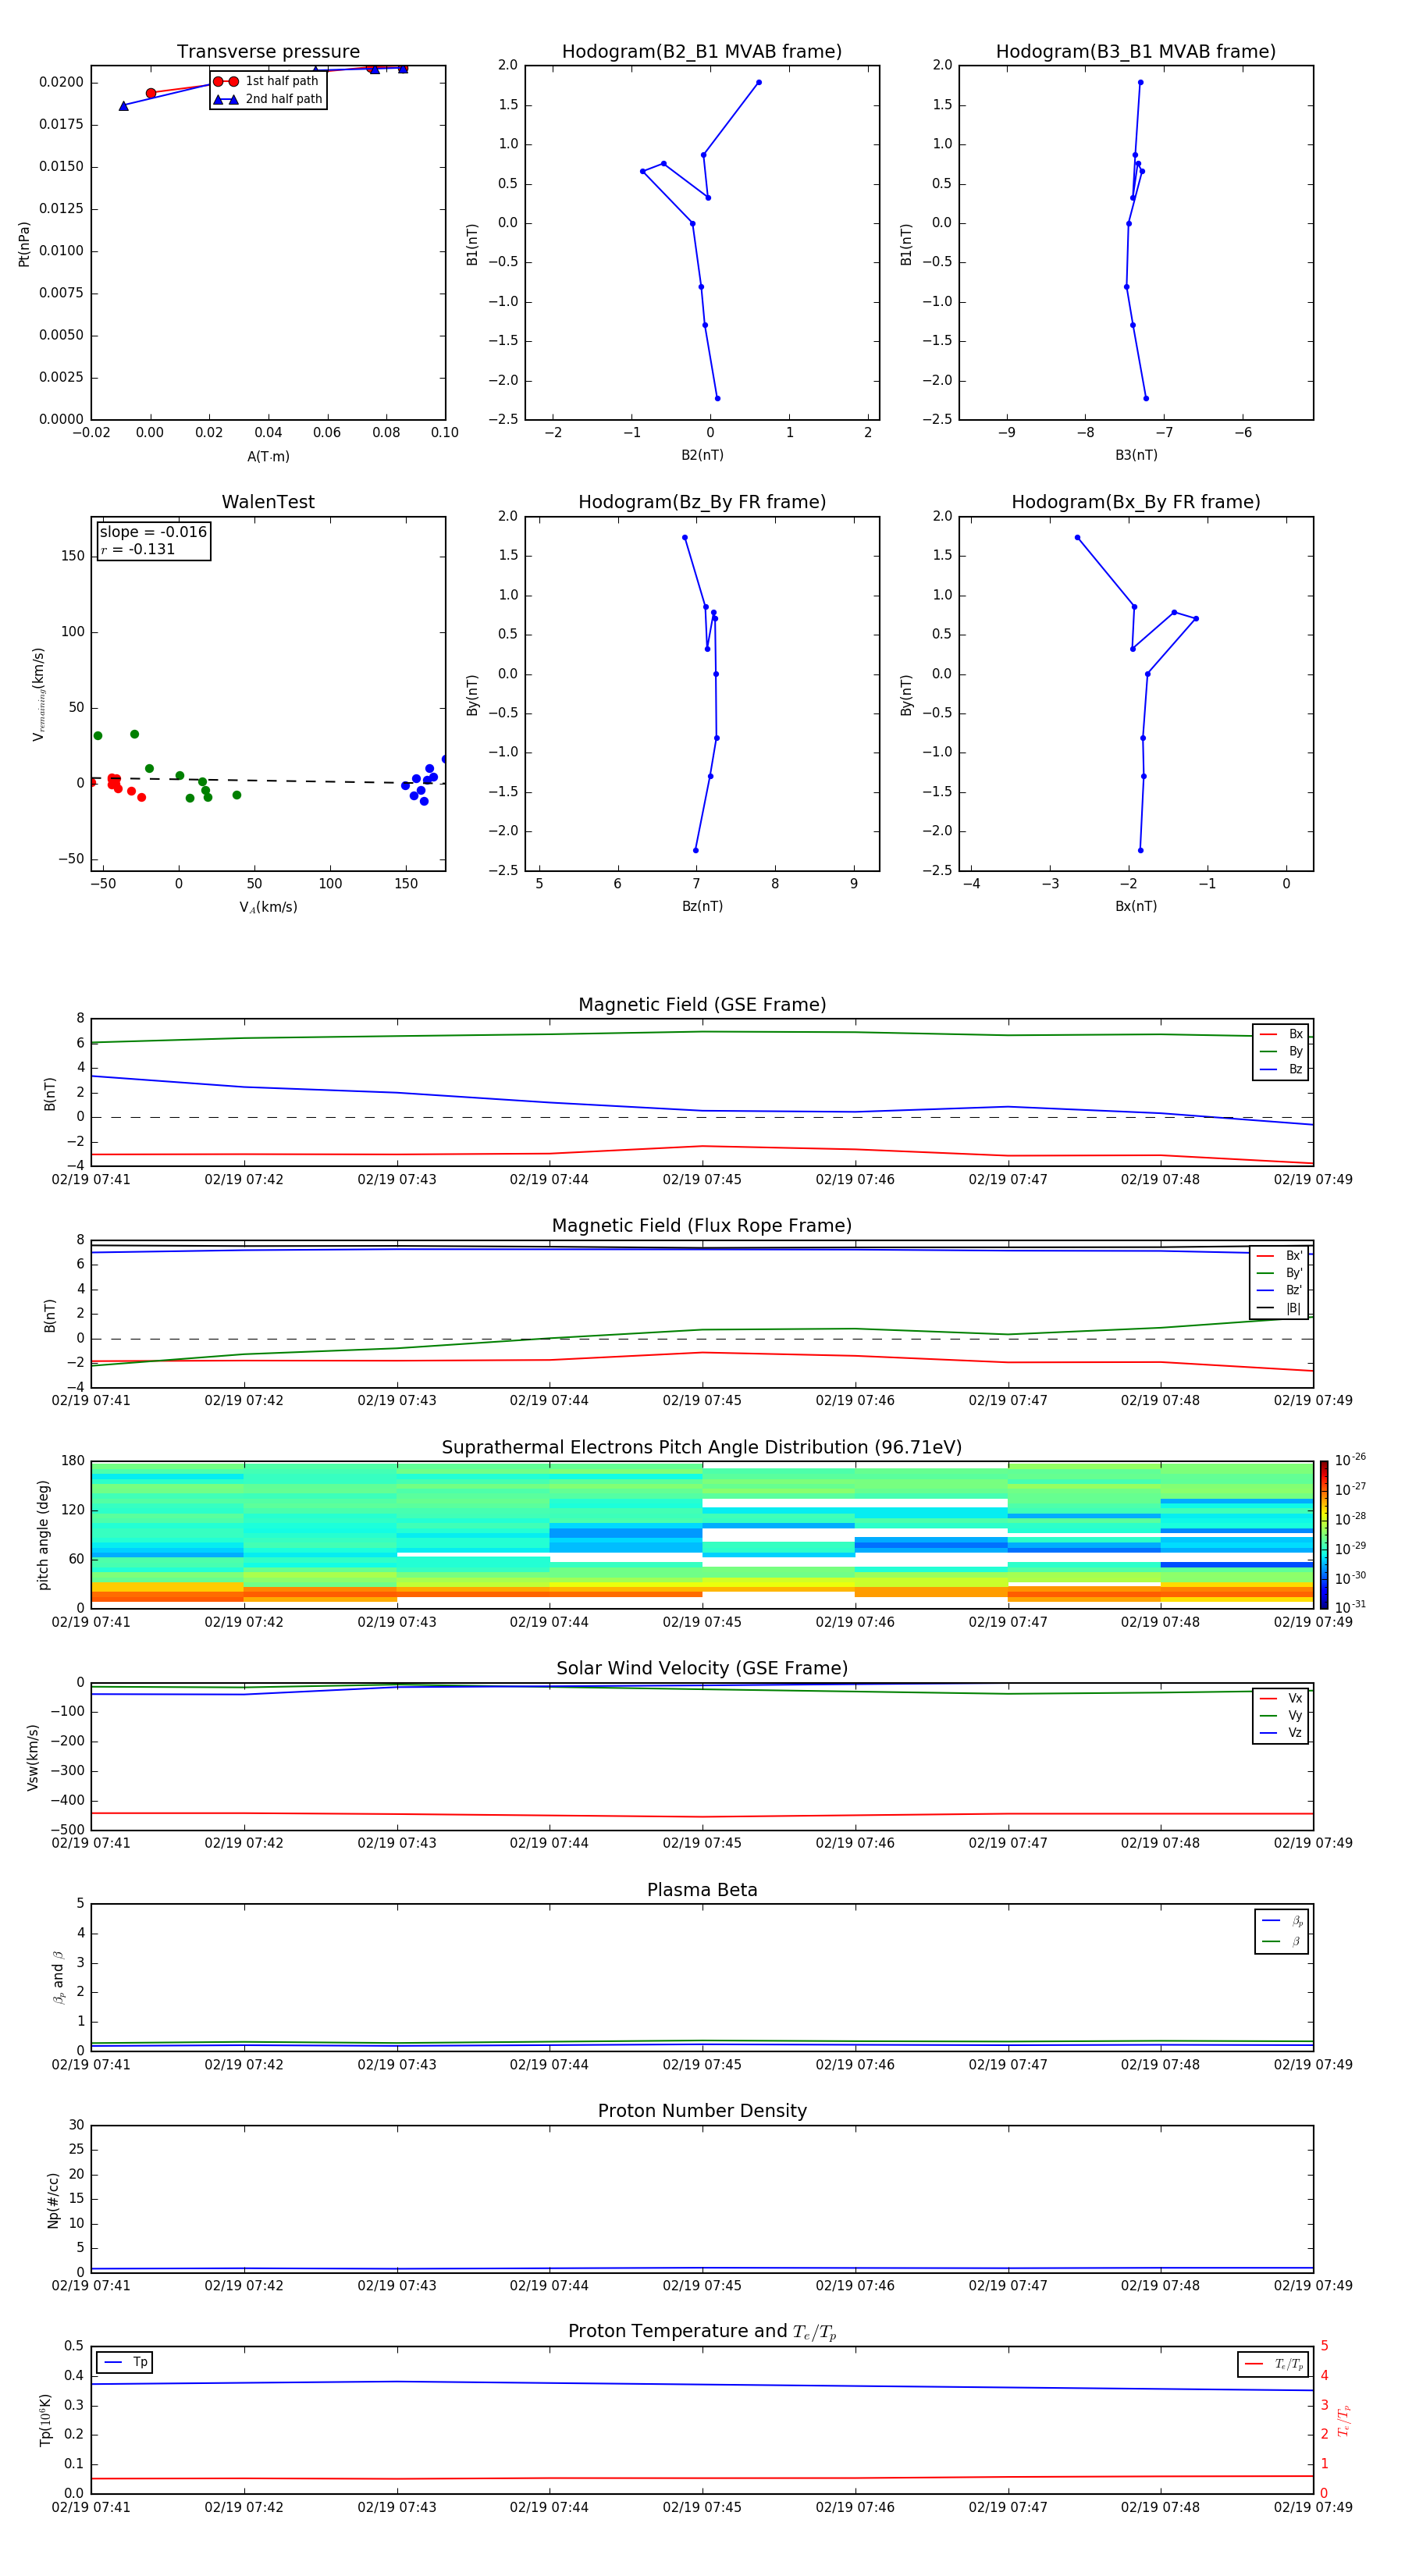
Task: Click the "Np(#/cc)" y-axis label
Action: click(53, 2199)
